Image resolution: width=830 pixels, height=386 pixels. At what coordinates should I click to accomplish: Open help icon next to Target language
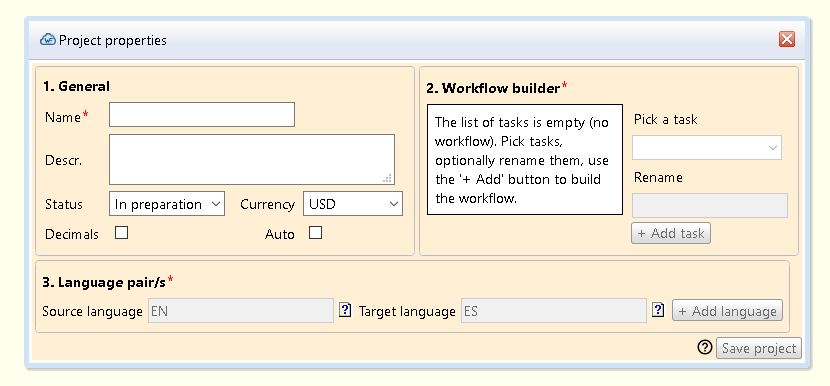tap(658, 310)
